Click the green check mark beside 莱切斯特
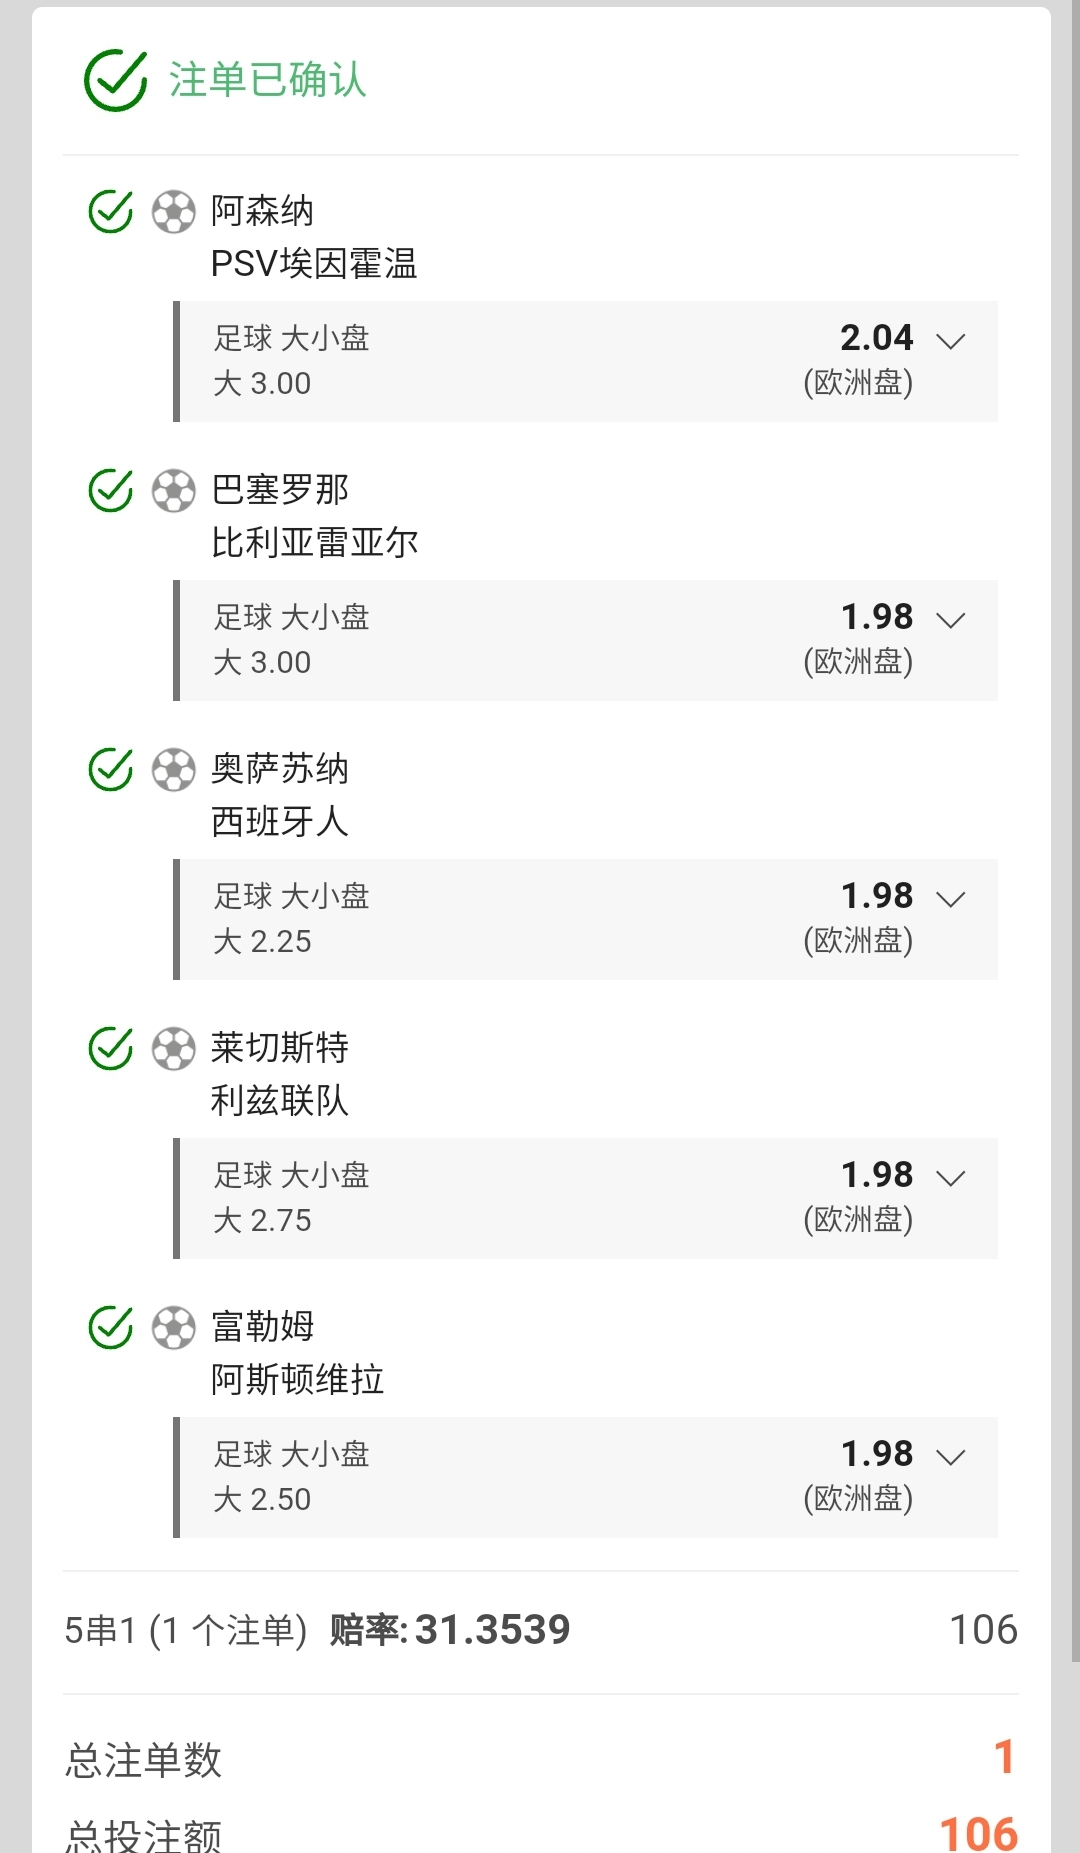This screenshot has width=1080, height=1853. pyautogui.click(x=110, y=1048)
